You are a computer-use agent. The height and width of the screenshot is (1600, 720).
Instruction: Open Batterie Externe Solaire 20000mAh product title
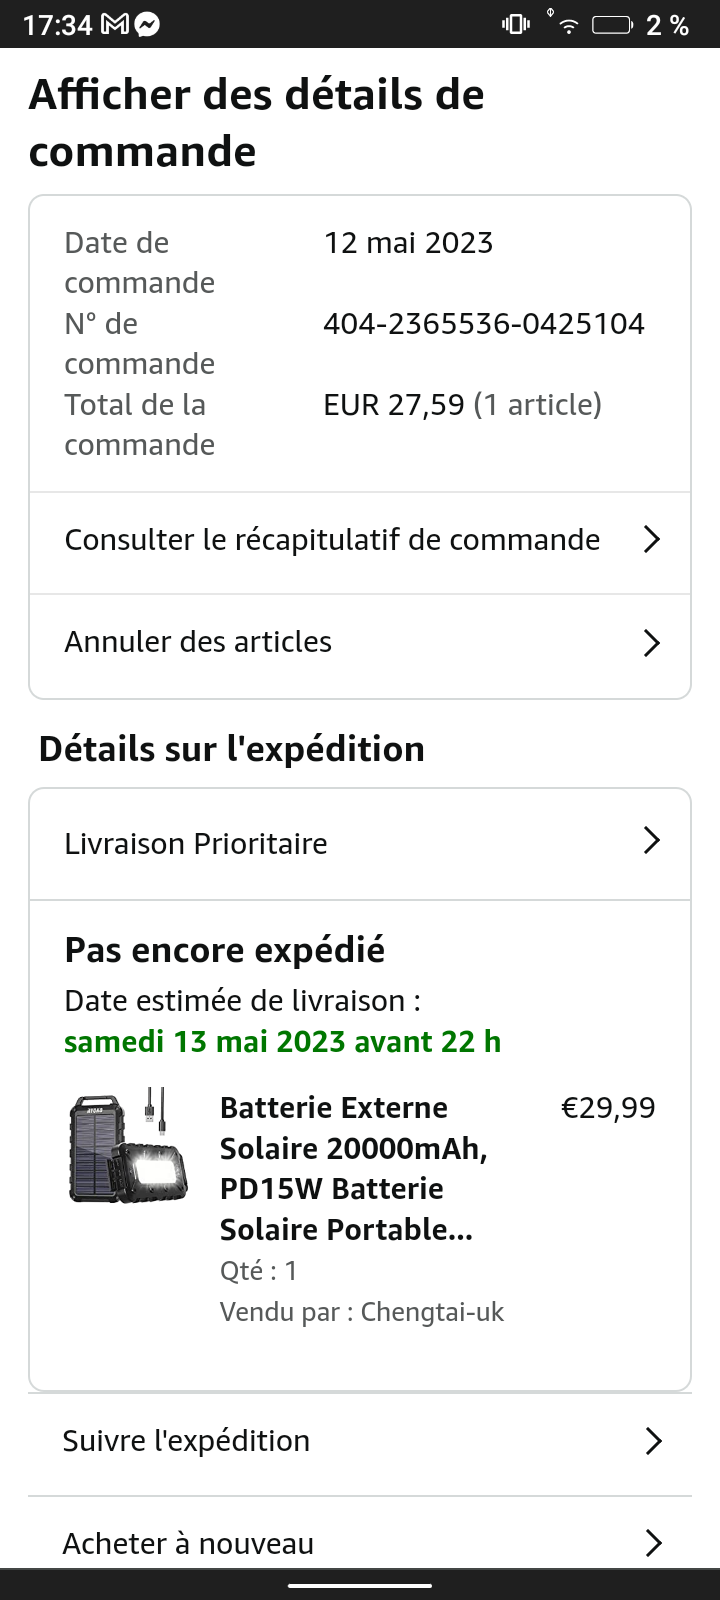354,1168
